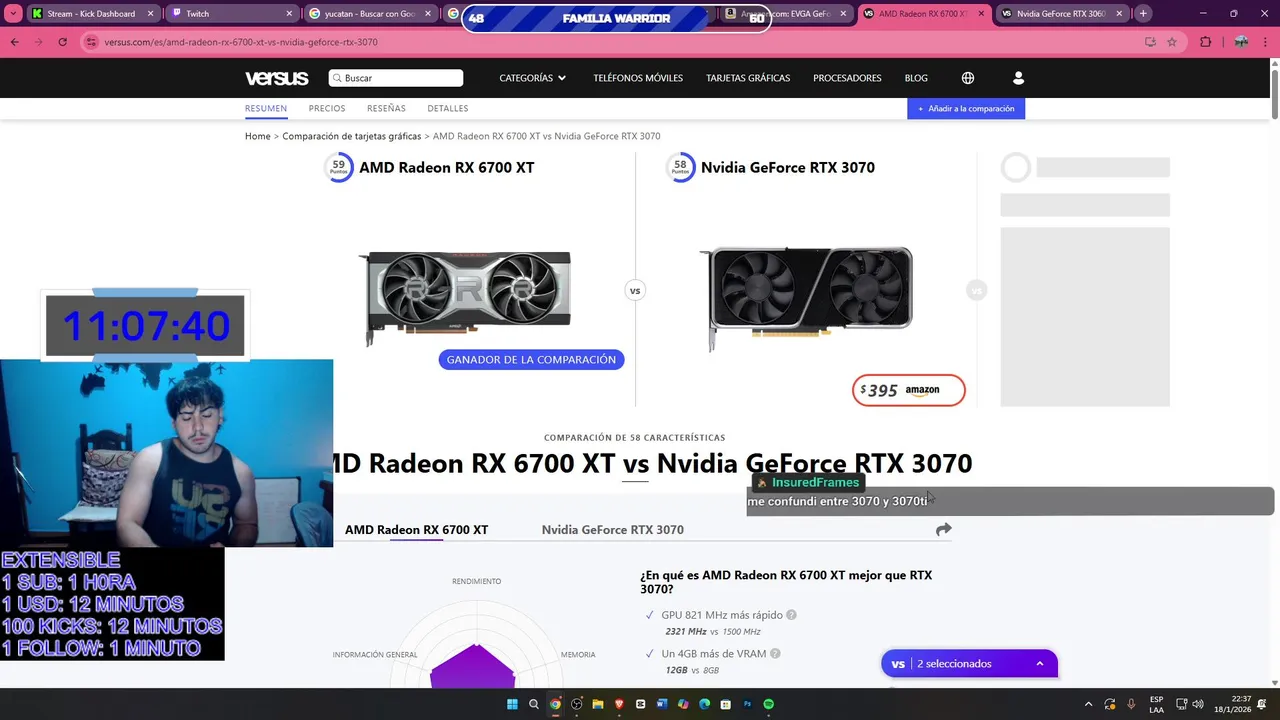Open Chrome from the taskbar

[x=555, y=704]
